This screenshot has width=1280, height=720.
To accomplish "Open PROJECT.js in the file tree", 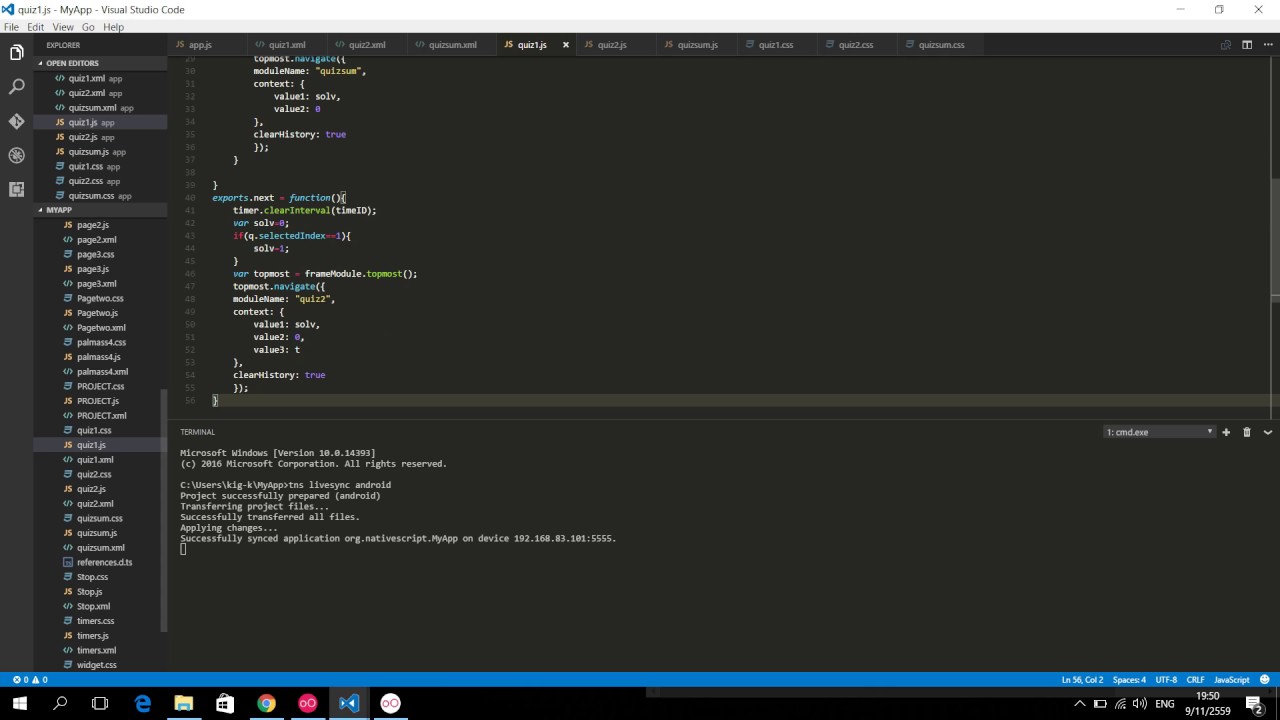I will point(100,401).
